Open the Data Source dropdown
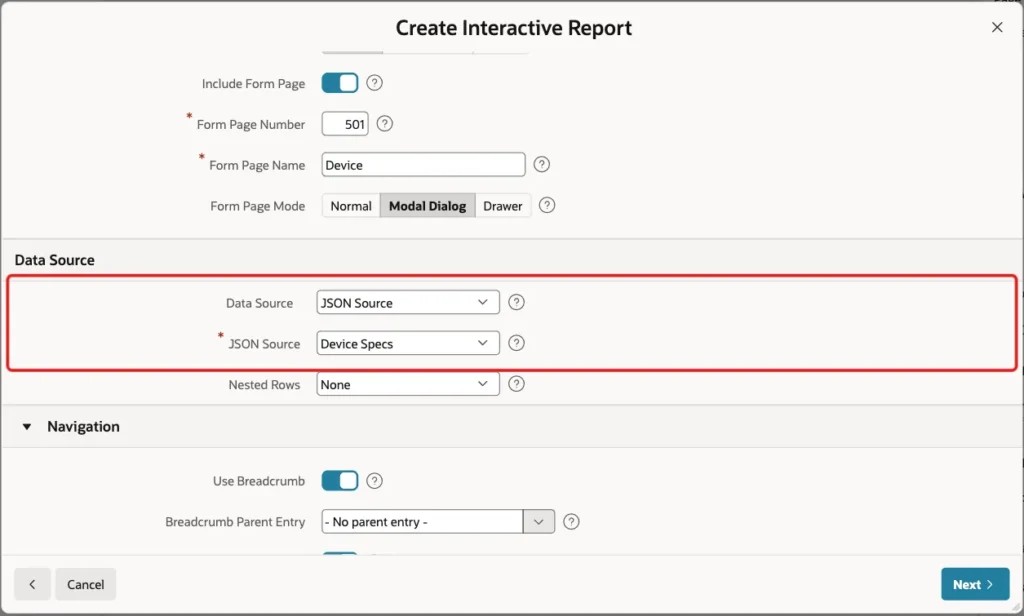1024x616 pixels. [408, 302]
